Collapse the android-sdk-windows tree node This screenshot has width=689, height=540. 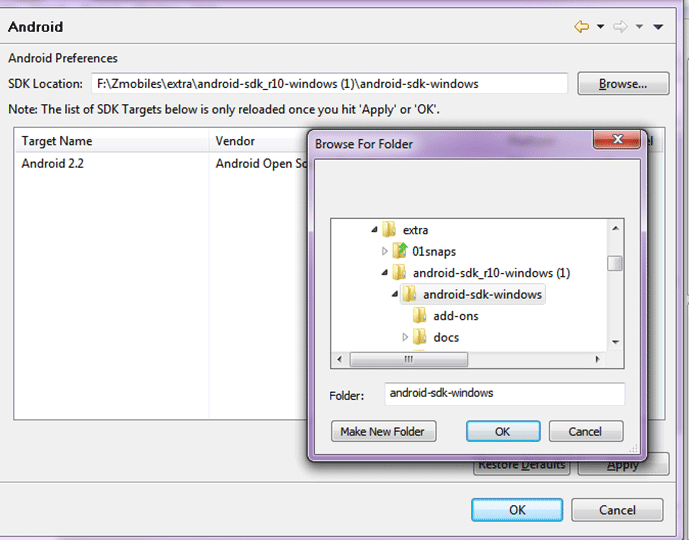[x=395, y=294]
